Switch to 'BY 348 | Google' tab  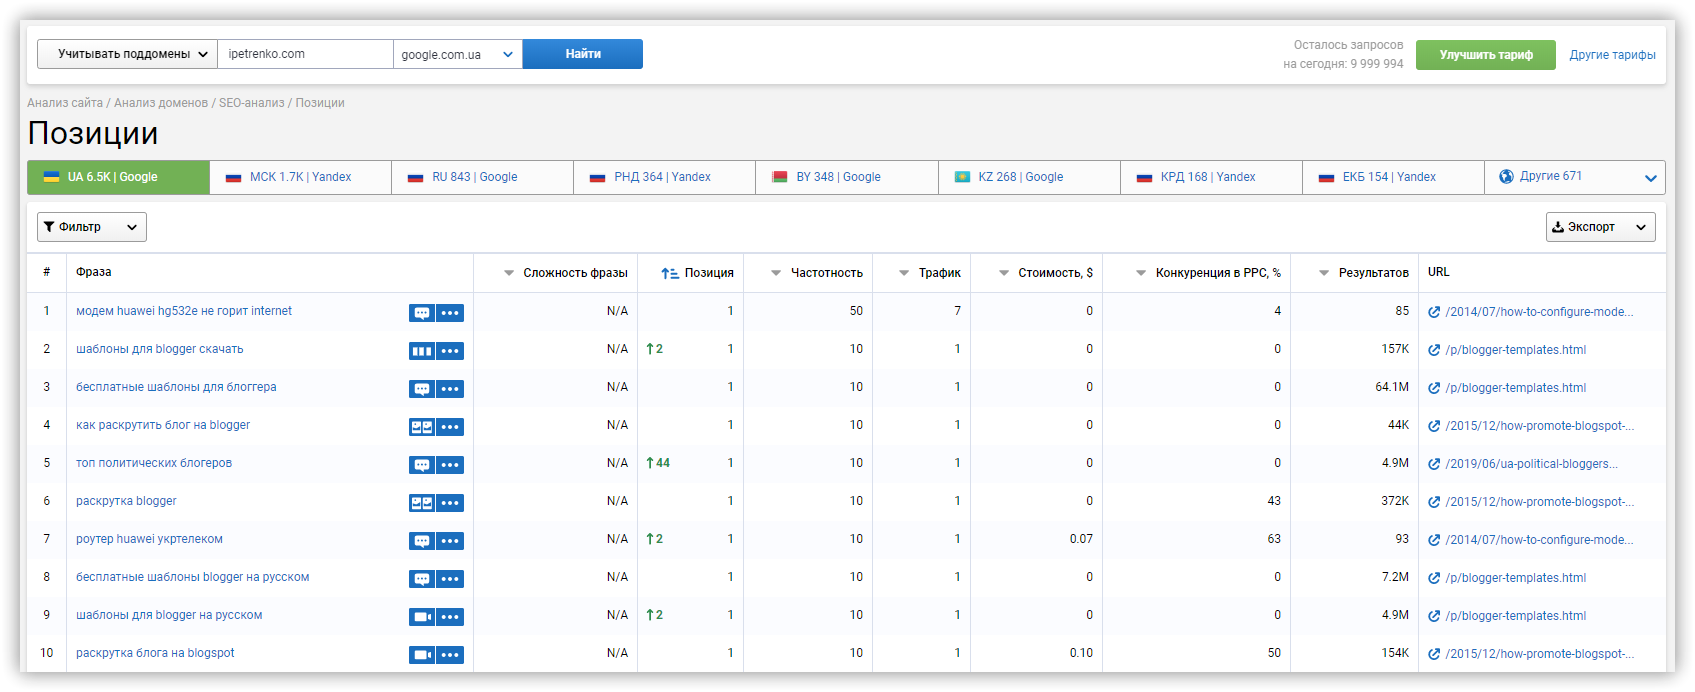pyautogui.click(x=847, y=177)
